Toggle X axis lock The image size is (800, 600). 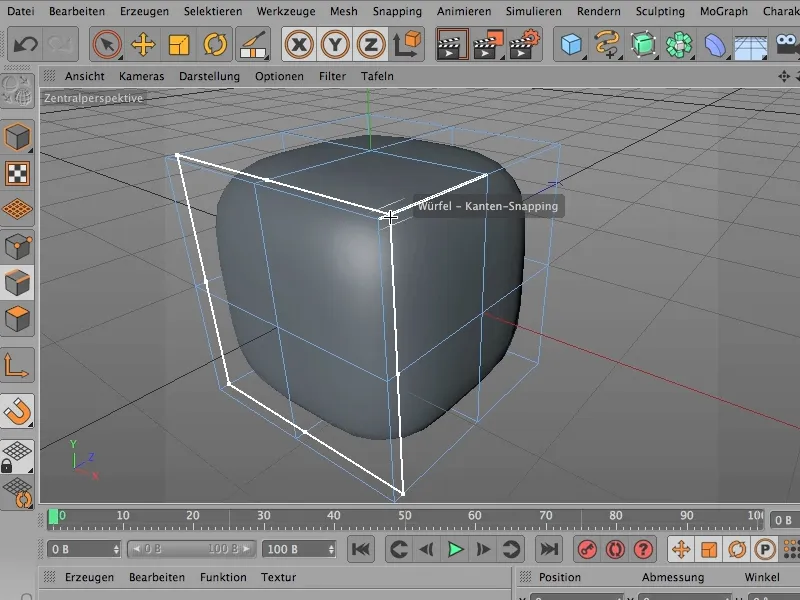pyautogui.click(x=299, y=44)
